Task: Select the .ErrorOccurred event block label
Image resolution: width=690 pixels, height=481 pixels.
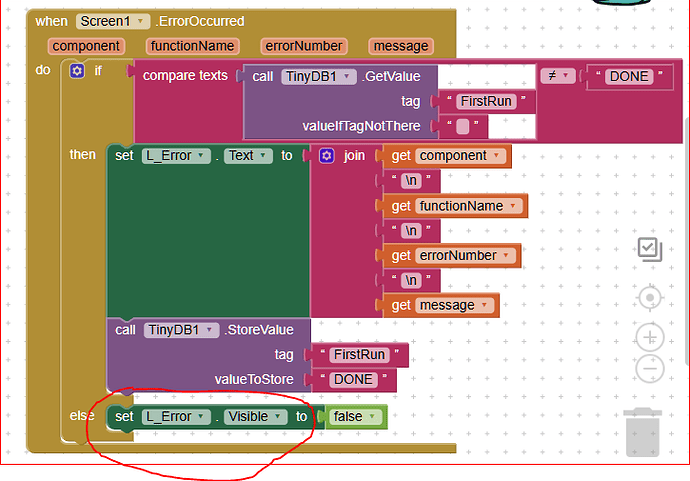Action: [x=199, y=21]
